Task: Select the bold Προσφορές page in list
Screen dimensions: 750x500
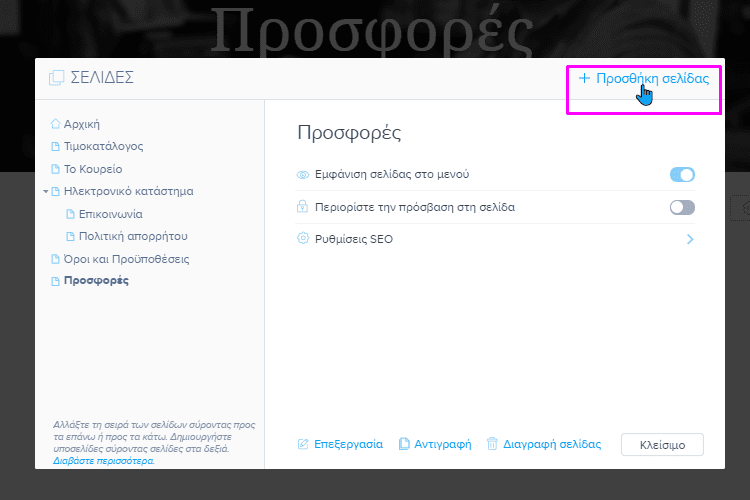Action: coord(96,281)
